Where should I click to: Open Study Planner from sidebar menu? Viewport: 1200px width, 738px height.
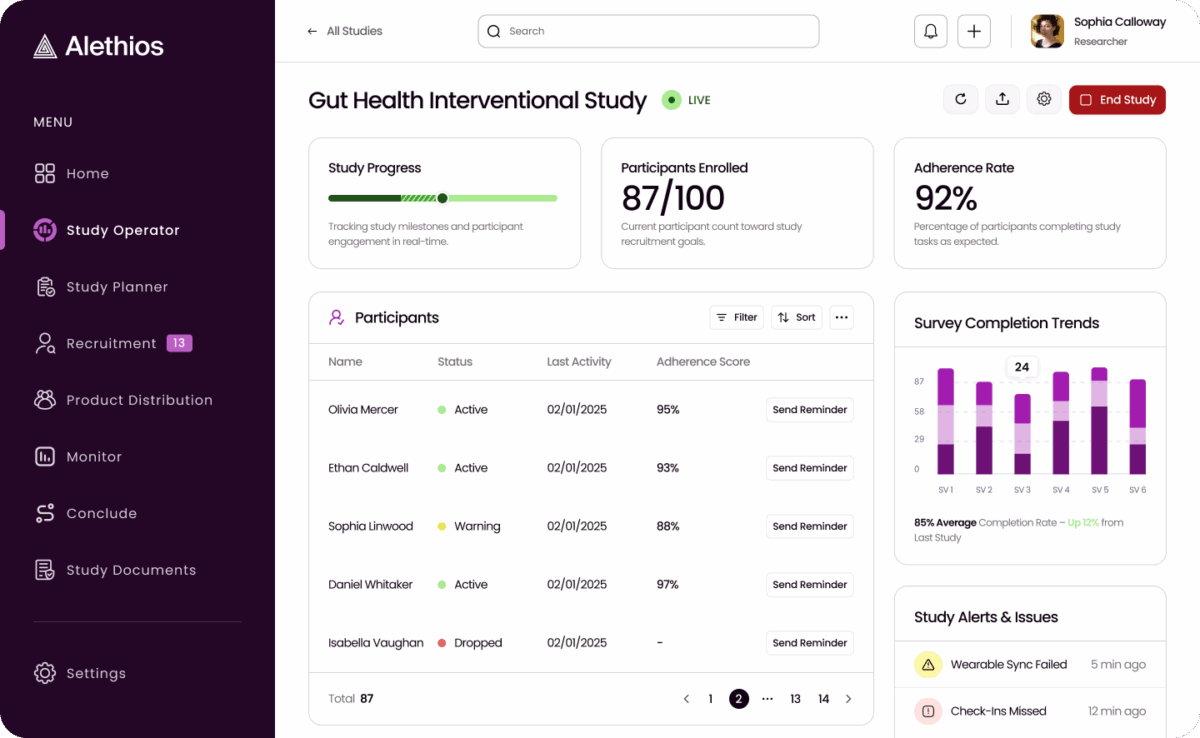click(116, 287)
